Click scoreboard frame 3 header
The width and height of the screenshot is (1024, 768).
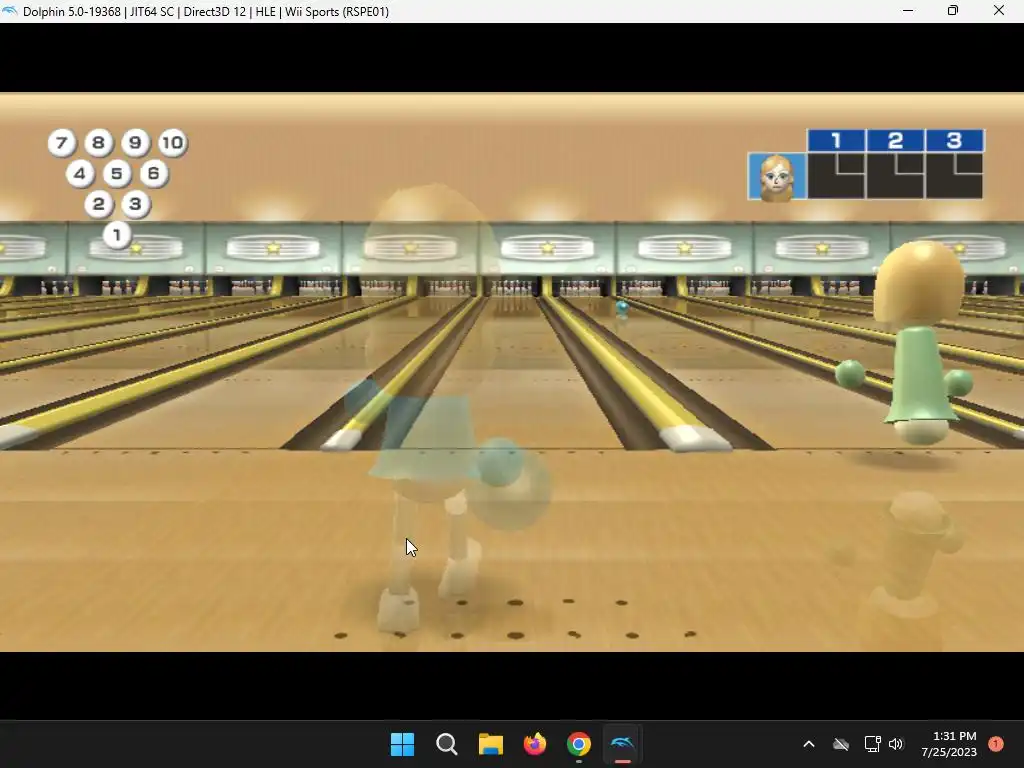click(954, 140)
